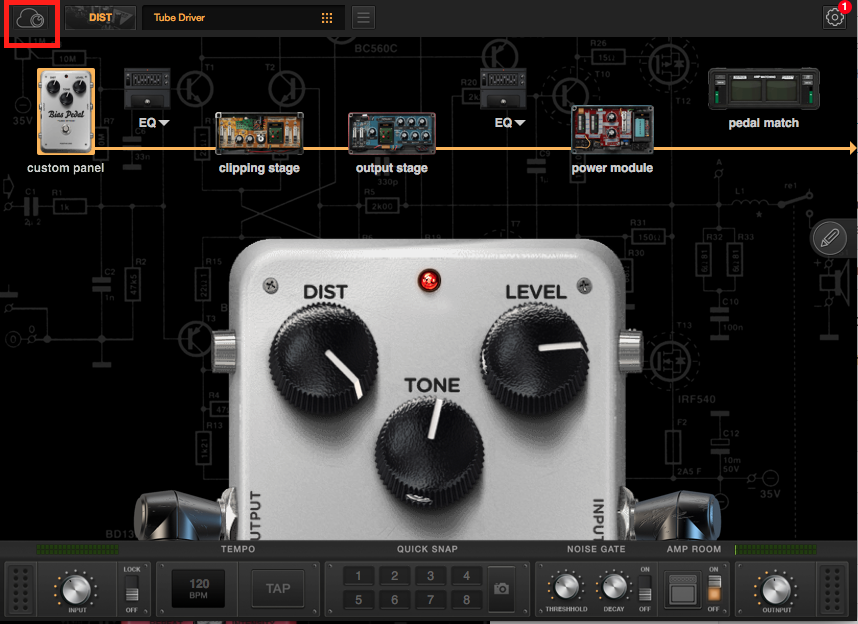Toggle the Amp Room on/off switch
858x624 pixels.
click(x=713, y=588)
